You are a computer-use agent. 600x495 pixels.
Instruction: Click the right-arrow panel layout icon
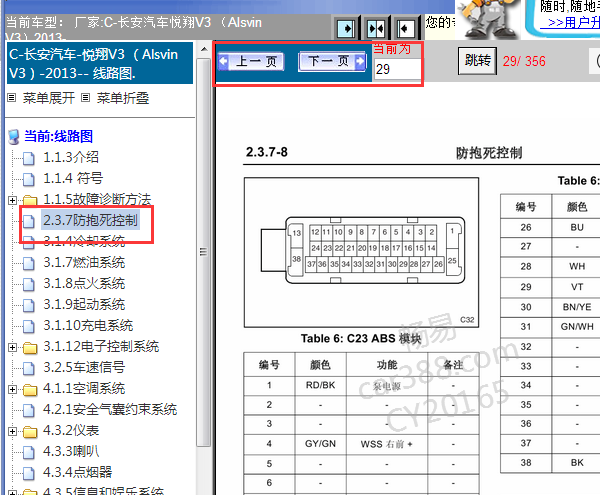coord(346,28)
